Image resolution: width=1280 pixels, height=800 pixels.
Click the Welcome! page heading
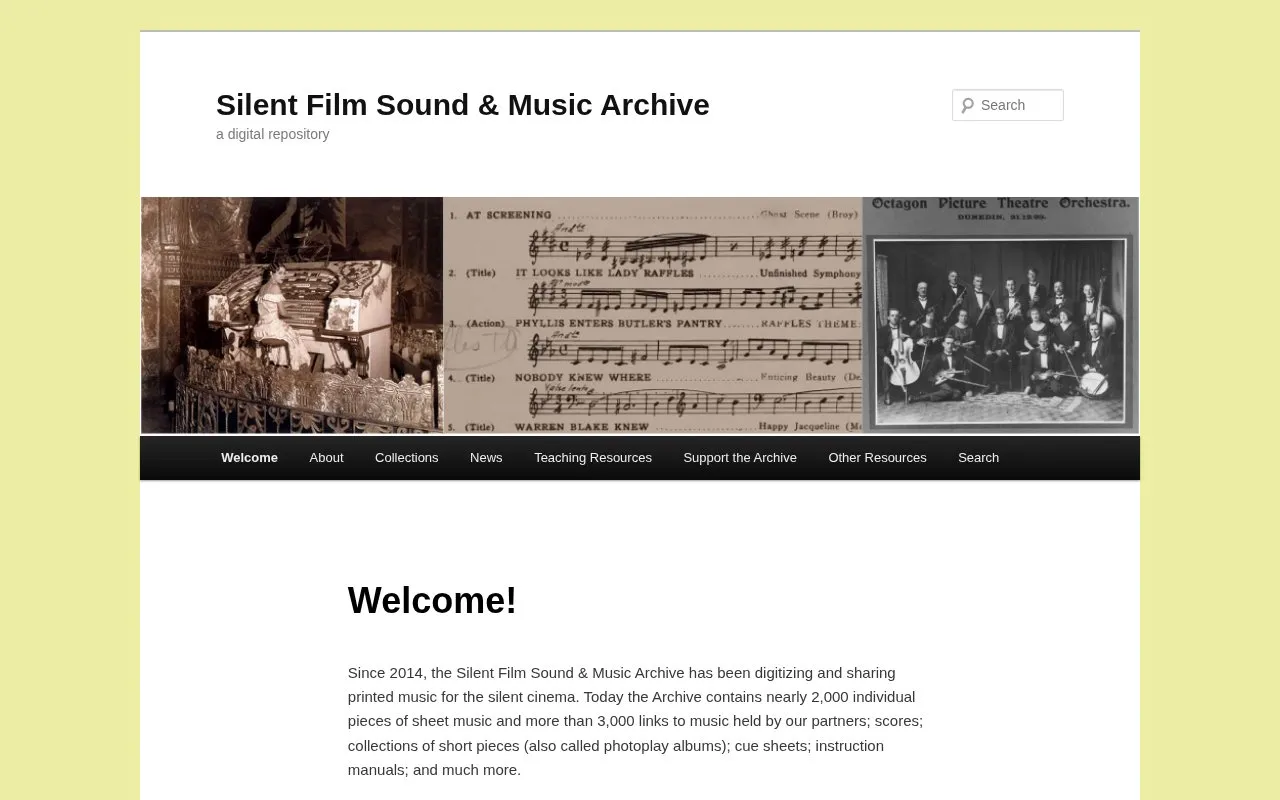coord(432,600)
